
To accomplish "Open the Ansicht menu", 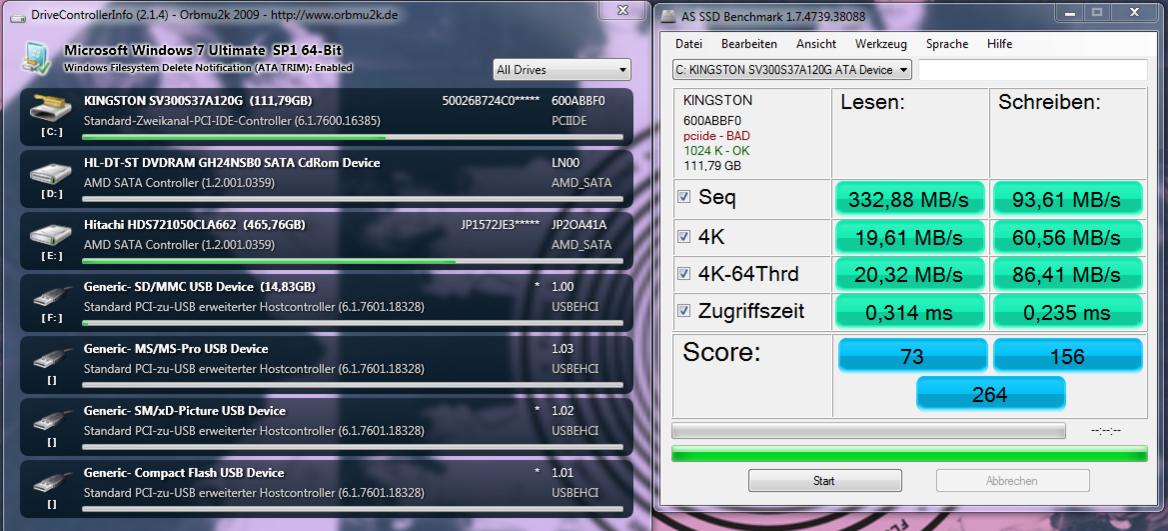I will pos(816,44).
